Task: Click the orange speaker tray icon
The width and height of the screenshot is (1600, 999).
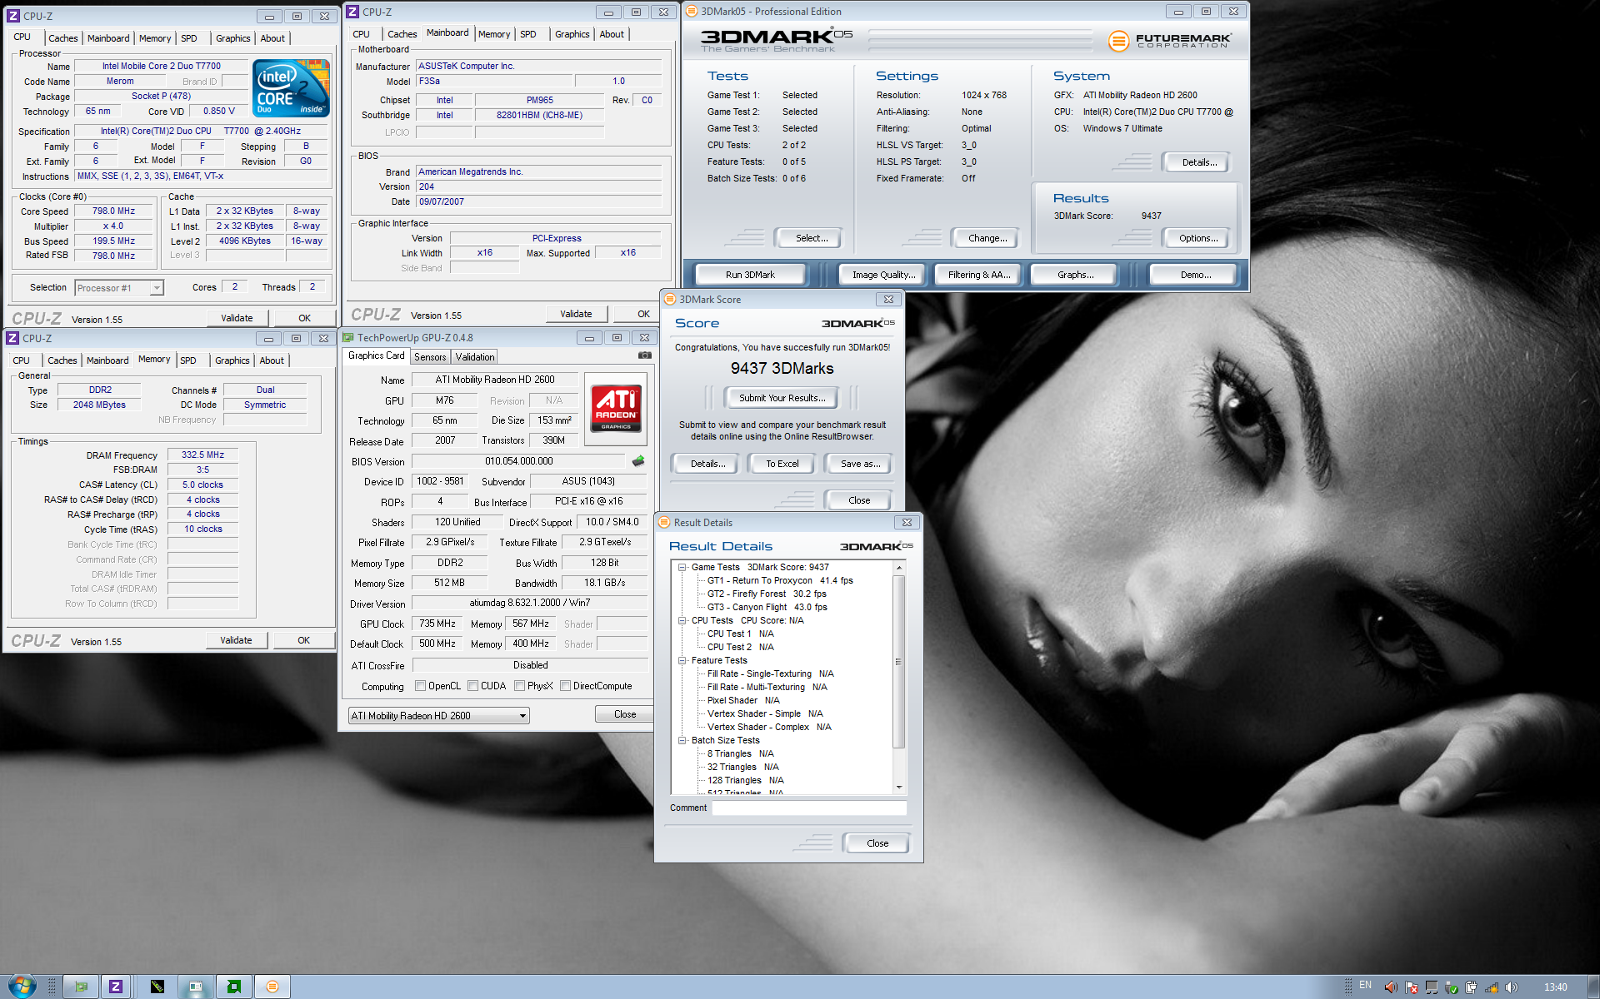Action: [x=1390, y=987]
